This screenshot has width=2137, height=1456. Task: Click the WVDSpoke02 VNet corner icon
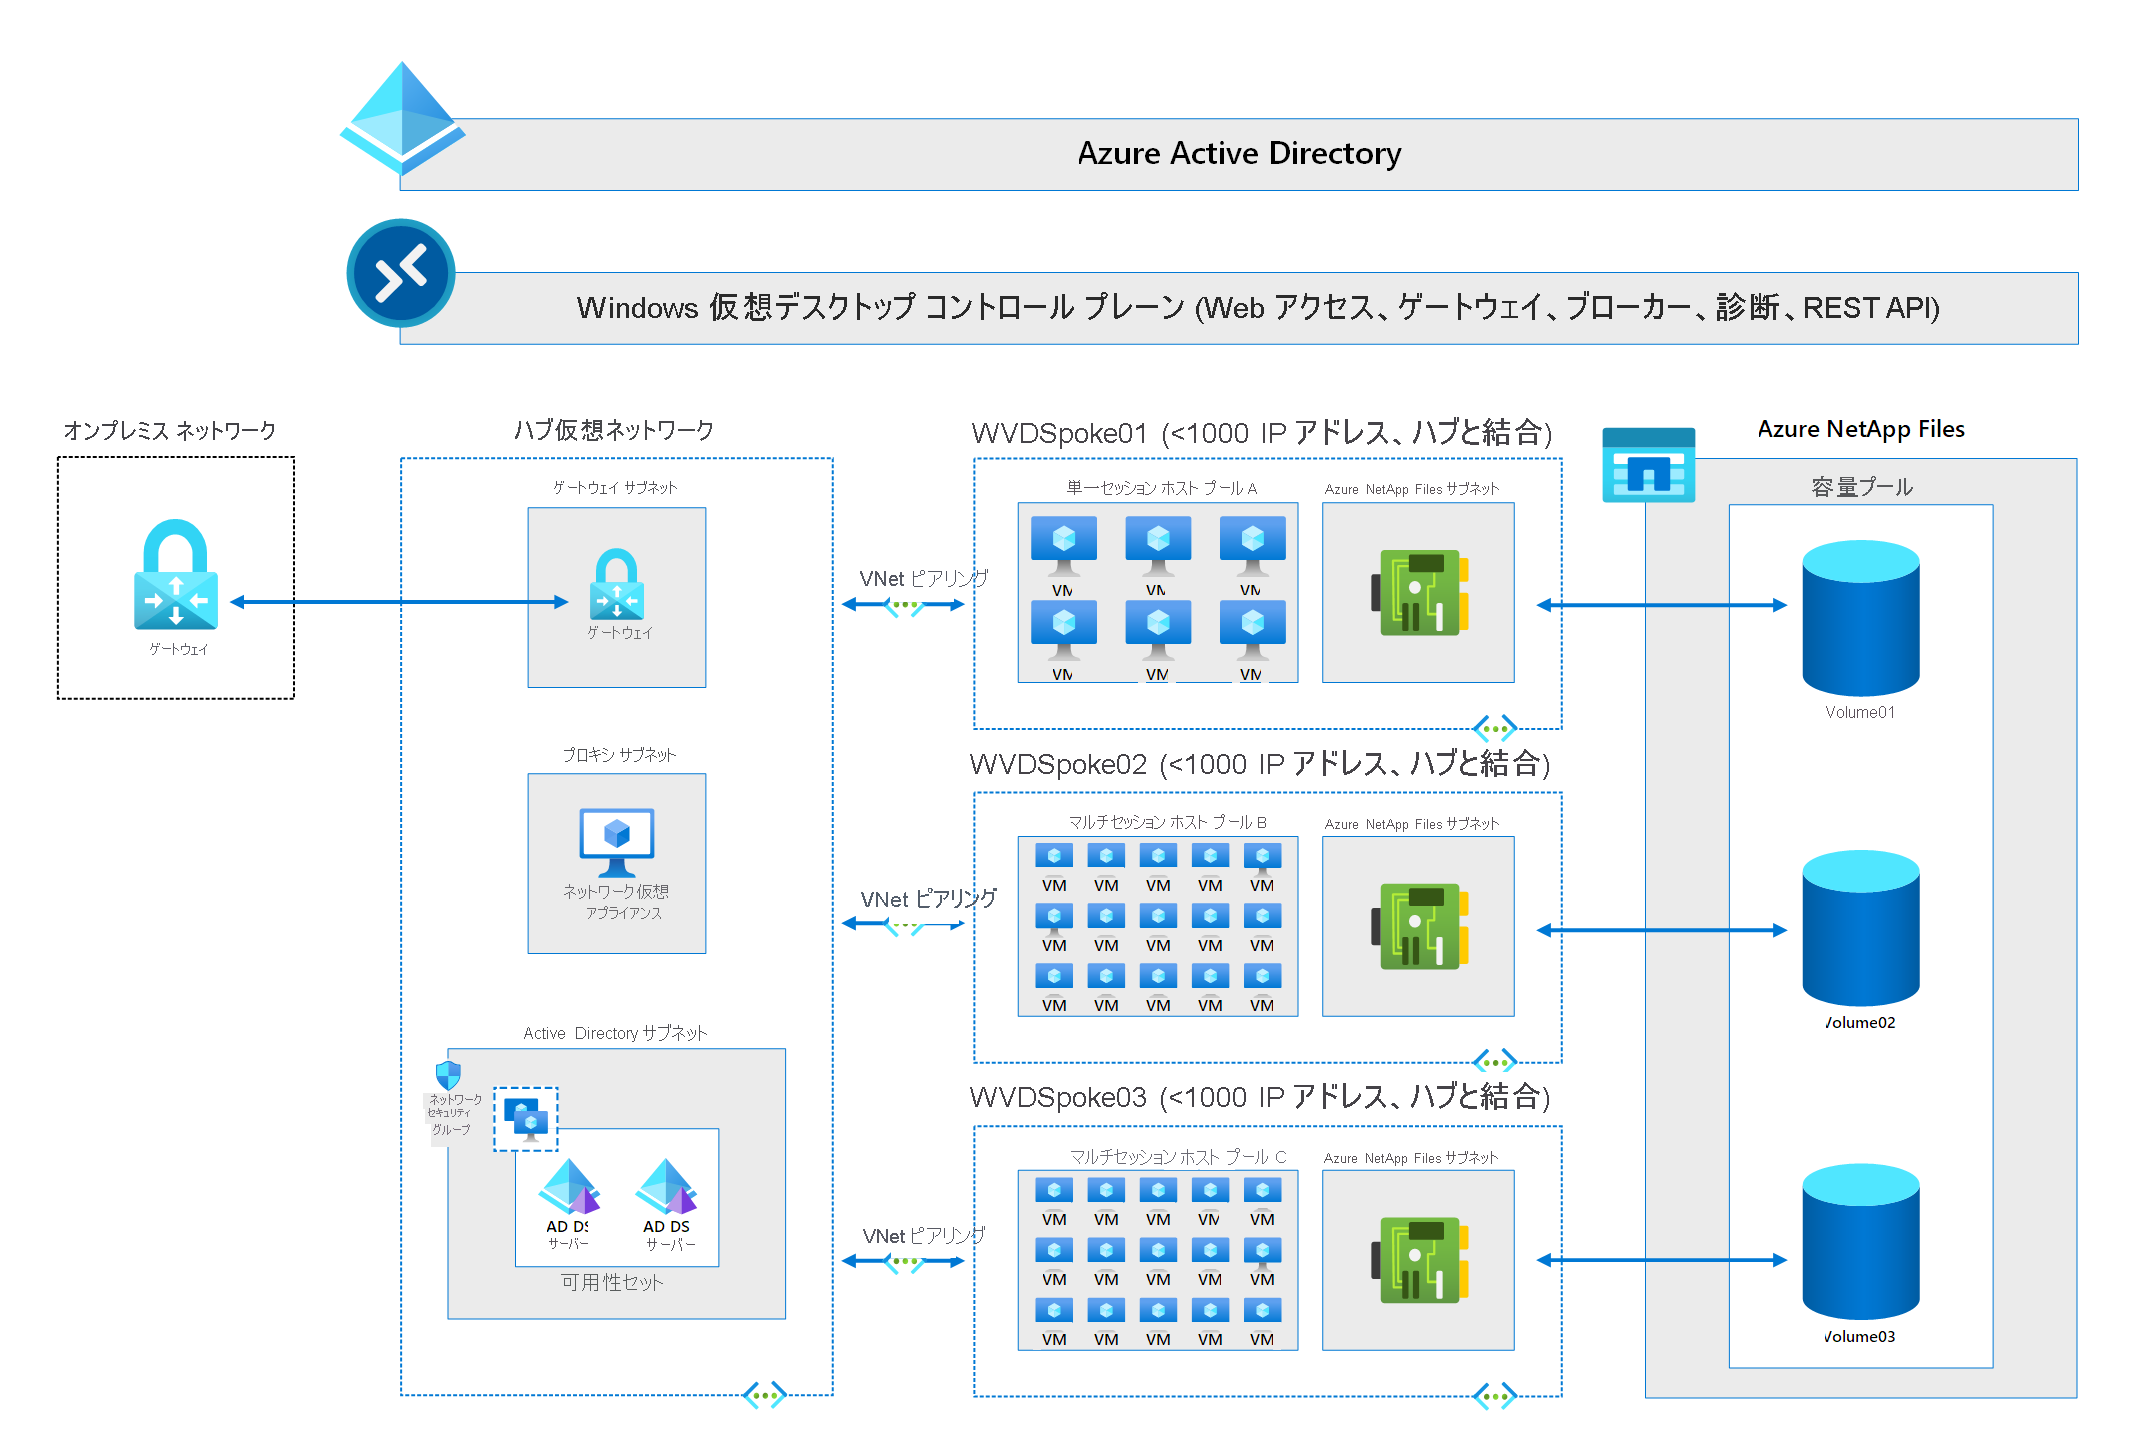coord(1495,1062)
